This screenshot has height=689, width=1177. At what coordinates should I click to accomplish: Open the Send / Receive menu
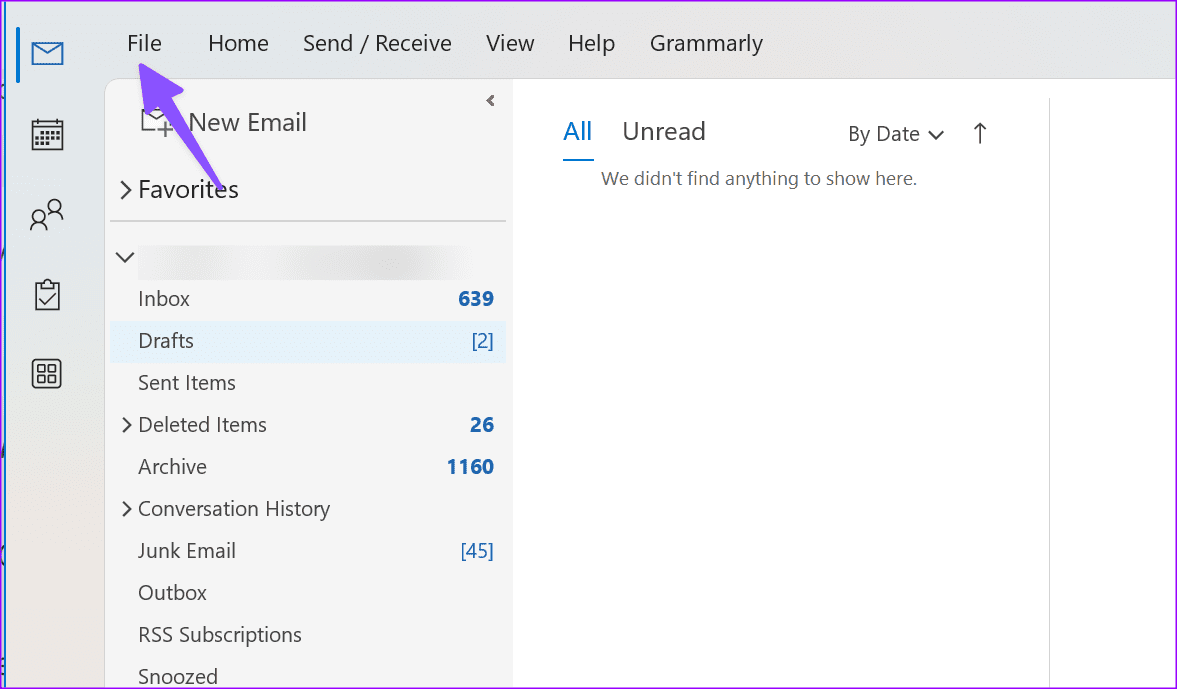377,42
